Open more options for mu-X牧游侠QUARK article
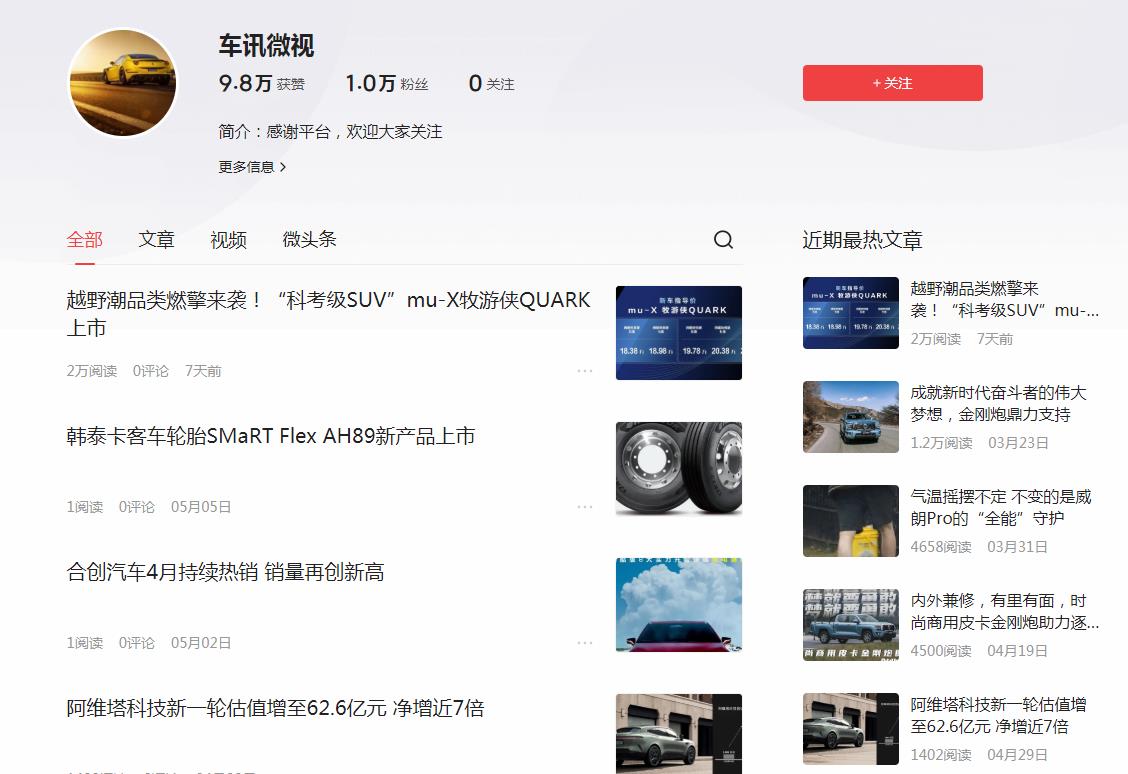Screen dimensions: 1128x774 click(x=585, y=370)
